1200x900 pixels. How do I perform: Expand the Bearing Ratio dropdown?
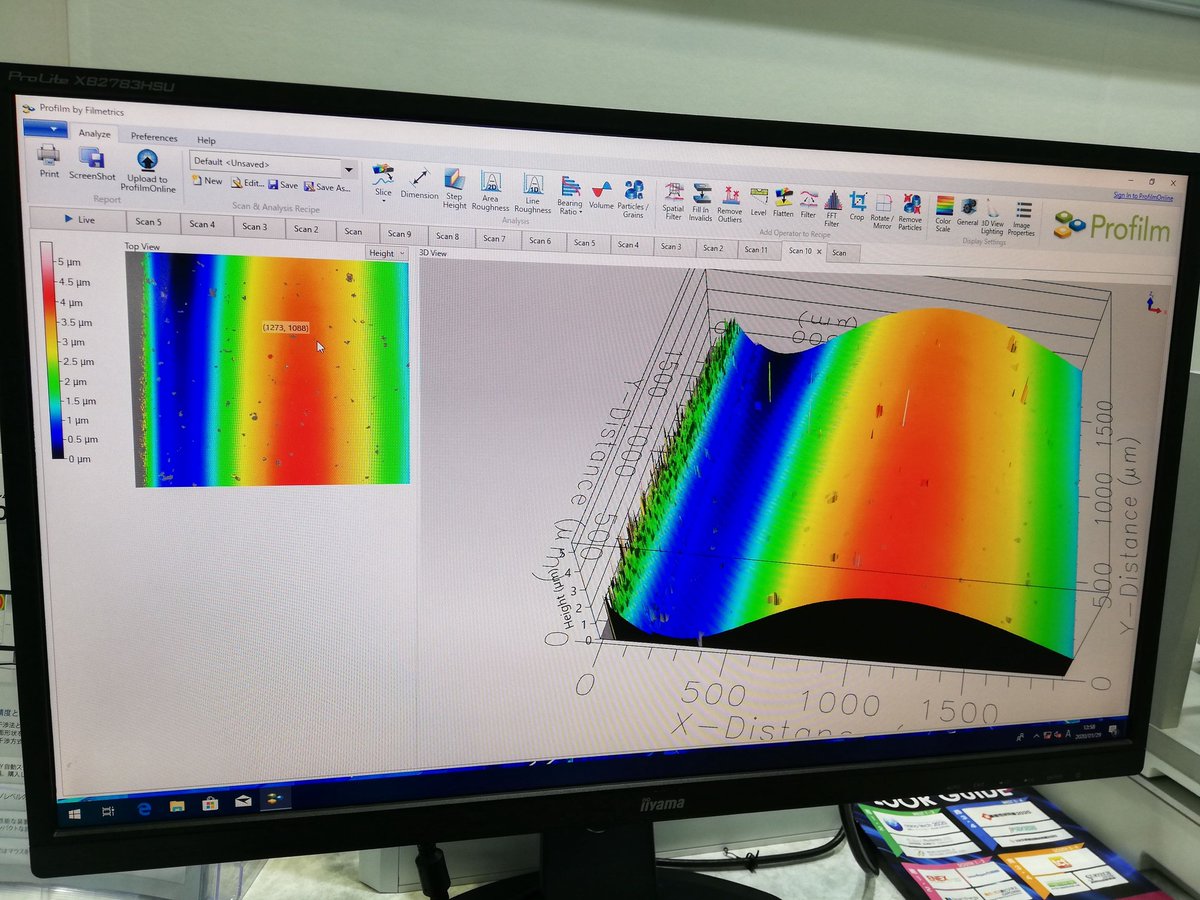pyautogui.click(x=581, y=213)
